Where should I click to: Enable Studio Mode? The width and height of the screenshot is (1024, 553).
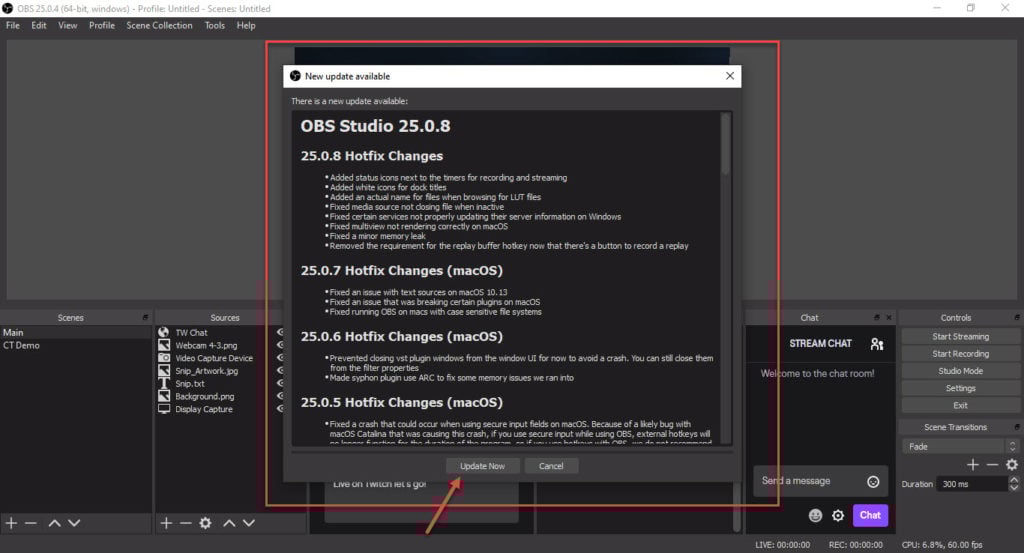pos(960,370)
